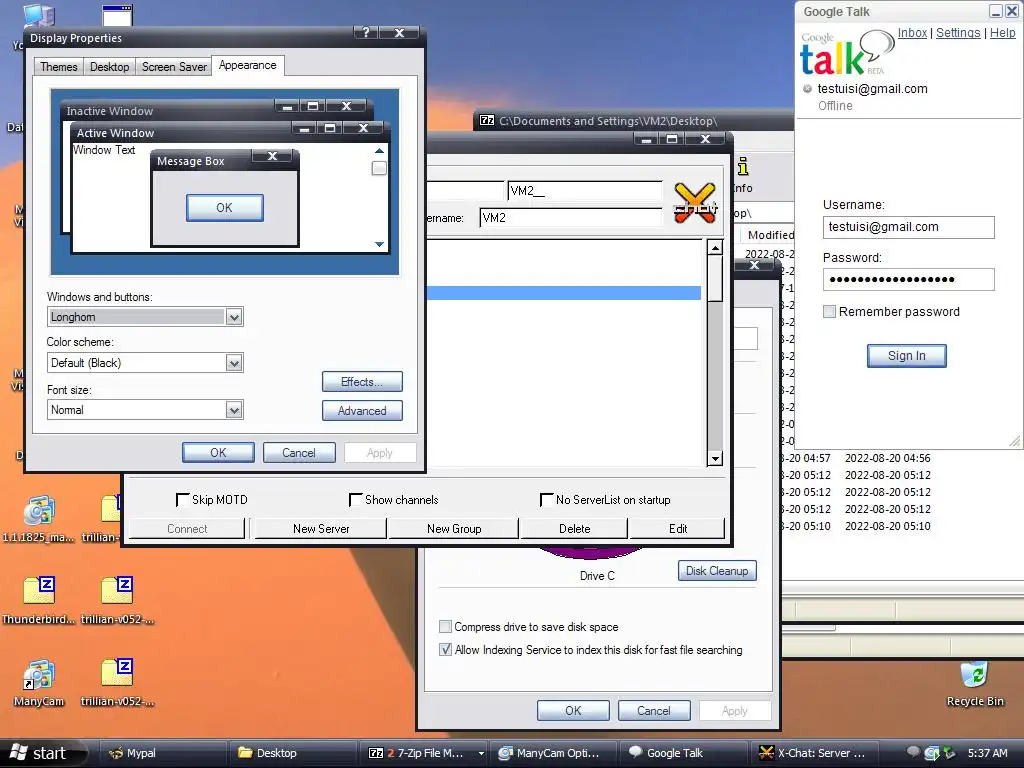Click Advanced button in Display Properties

click(x=362, y=411)
